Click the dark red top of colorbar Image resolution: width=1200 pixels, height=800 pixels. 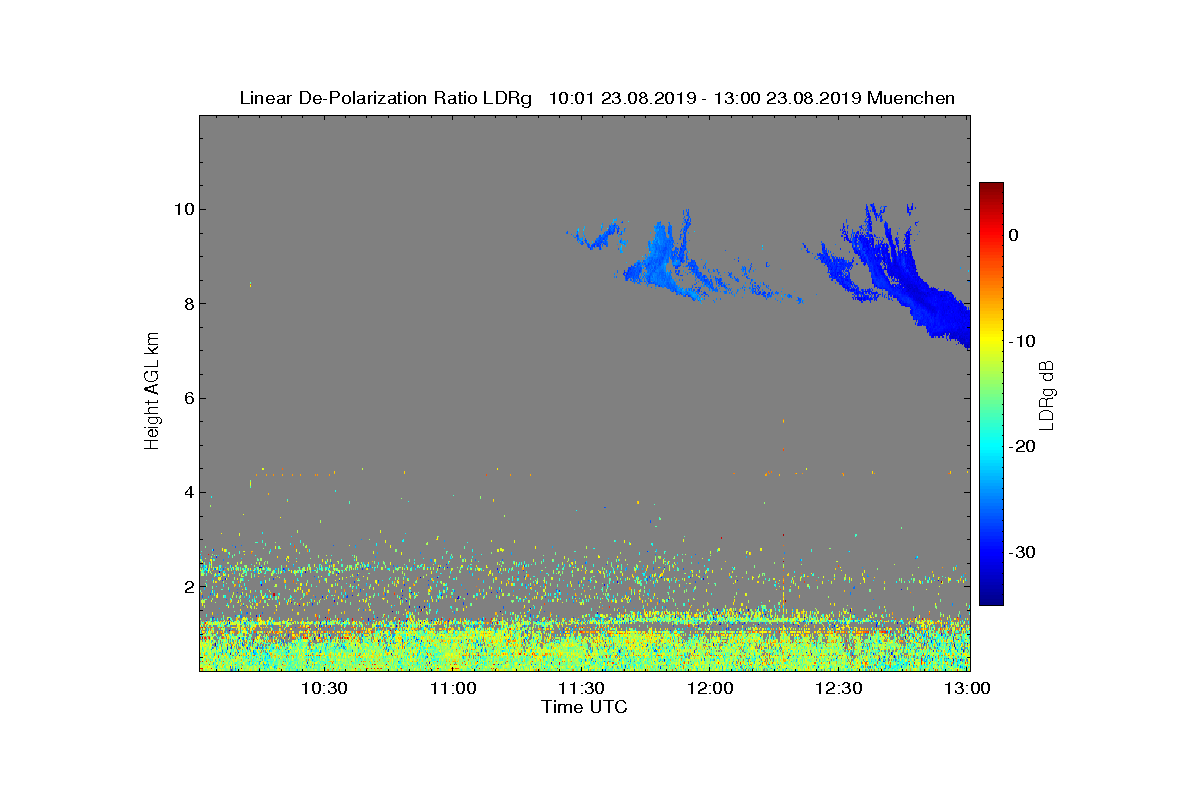(991, 188)
